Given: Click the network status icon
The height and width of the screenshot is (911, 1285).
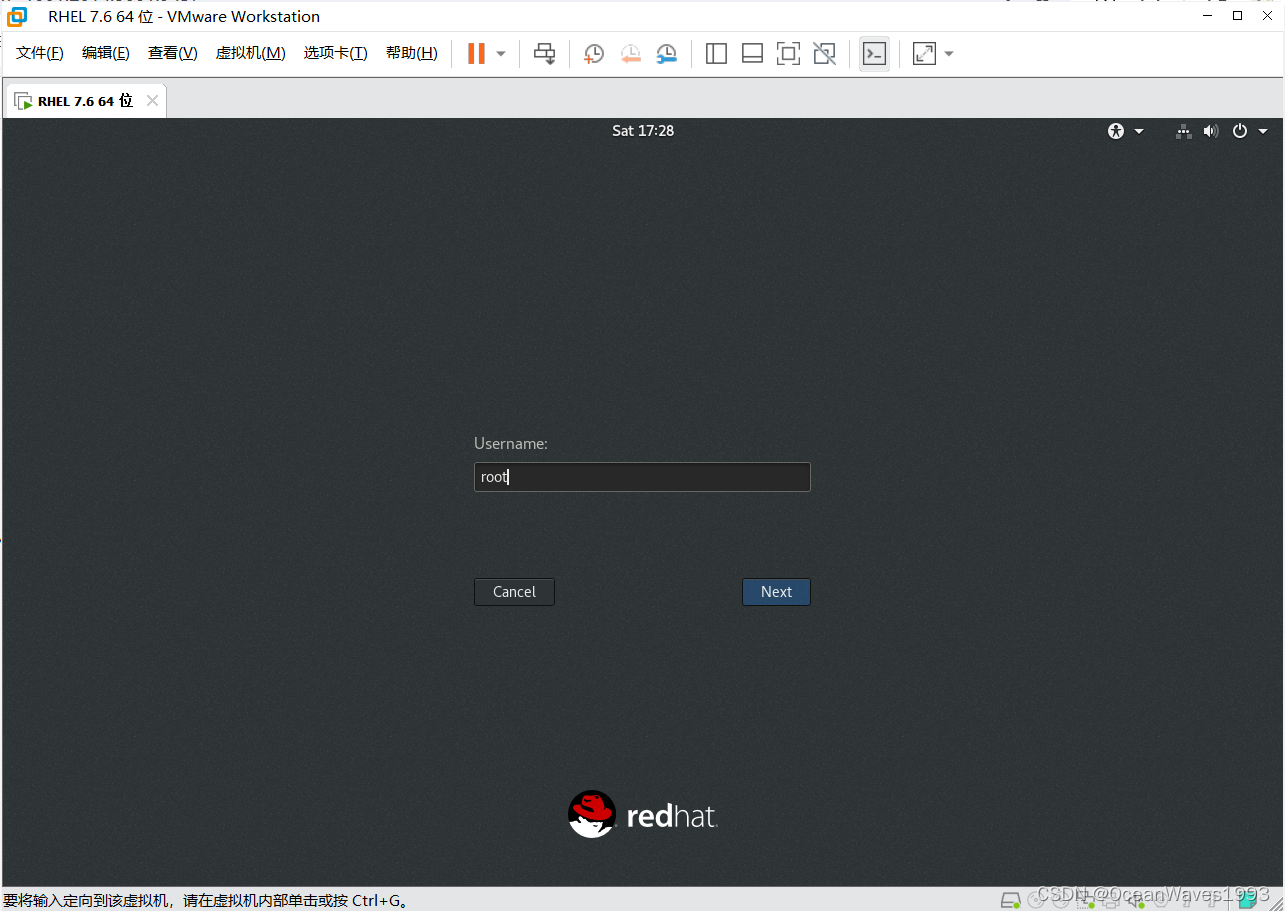Looking at the screenshot, I should (x=1184, y=131).
